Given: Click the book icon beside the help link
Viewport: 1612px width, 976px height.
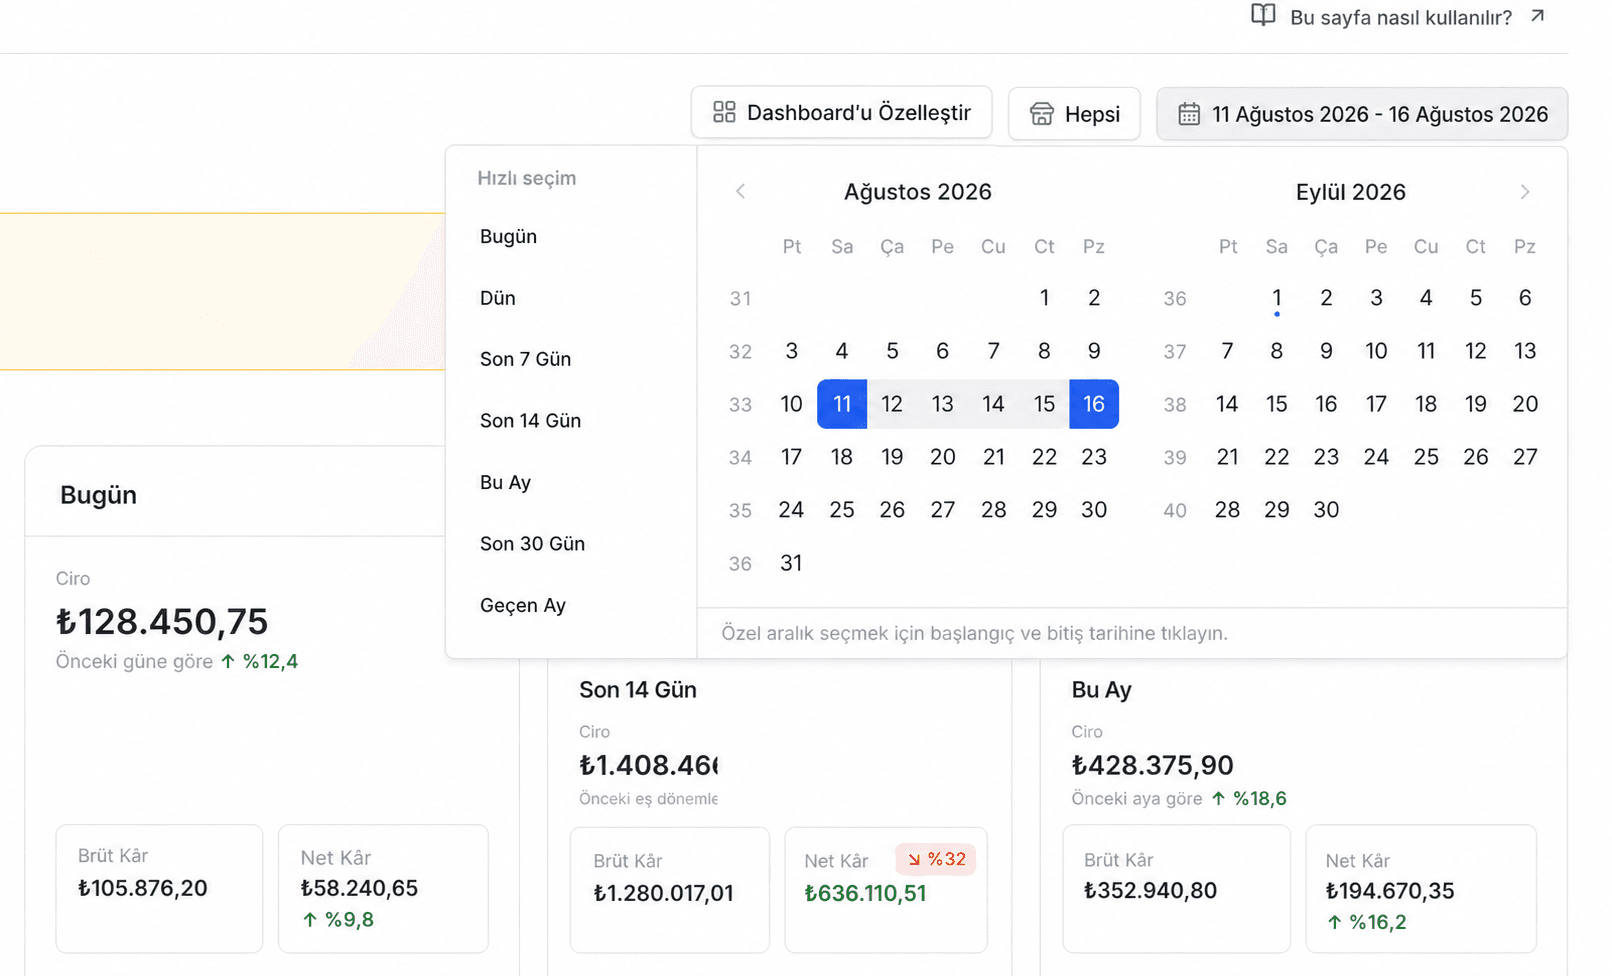Looking at the screenshot, I should 1263,15.
